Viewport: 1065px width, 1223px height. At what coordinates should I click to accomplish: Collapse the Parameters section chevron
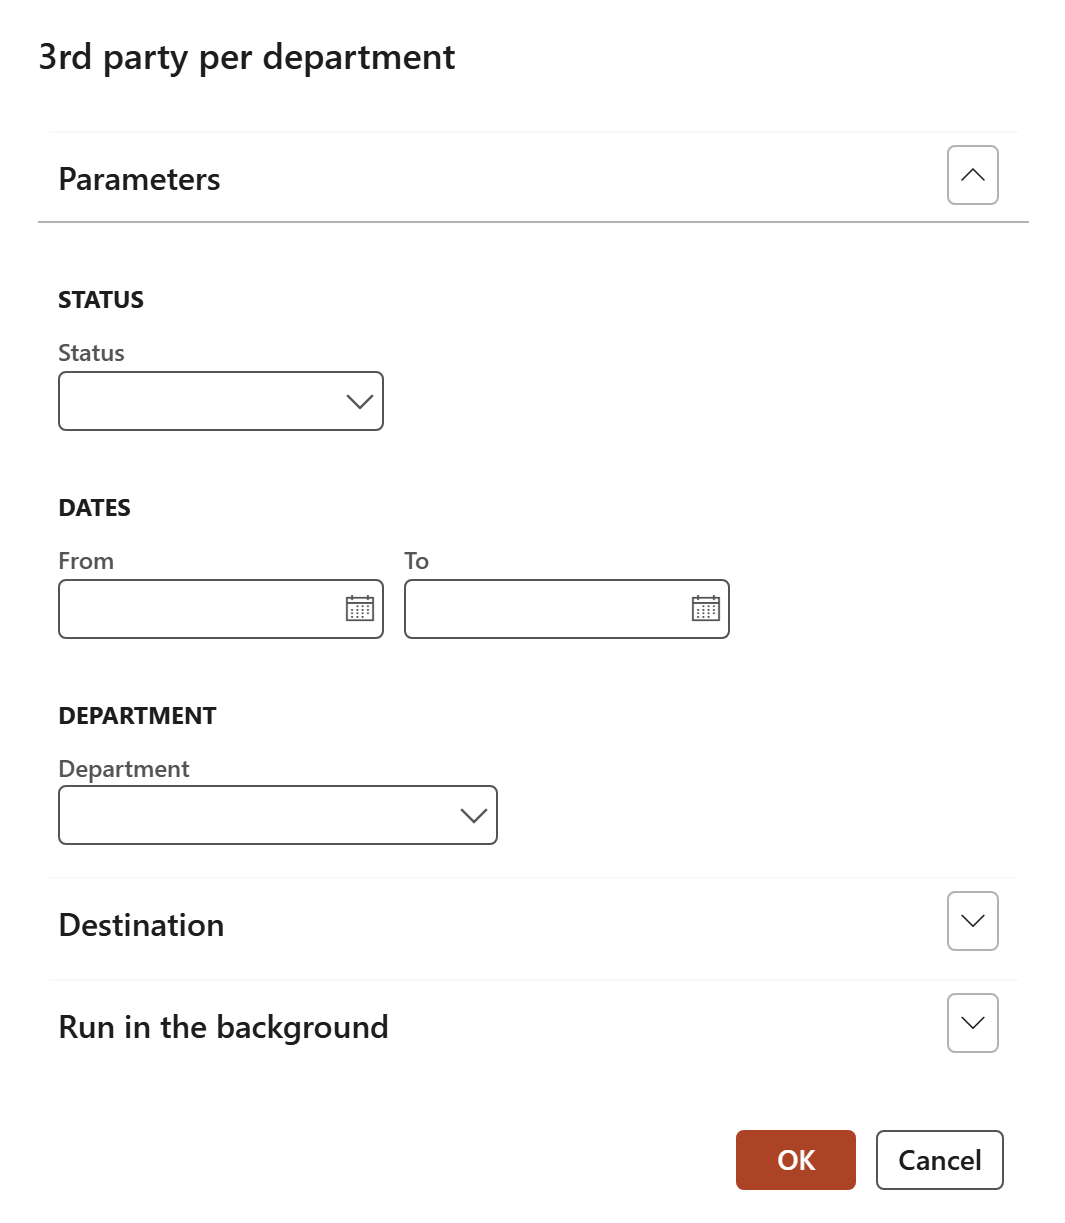click(x=972, y=175)
